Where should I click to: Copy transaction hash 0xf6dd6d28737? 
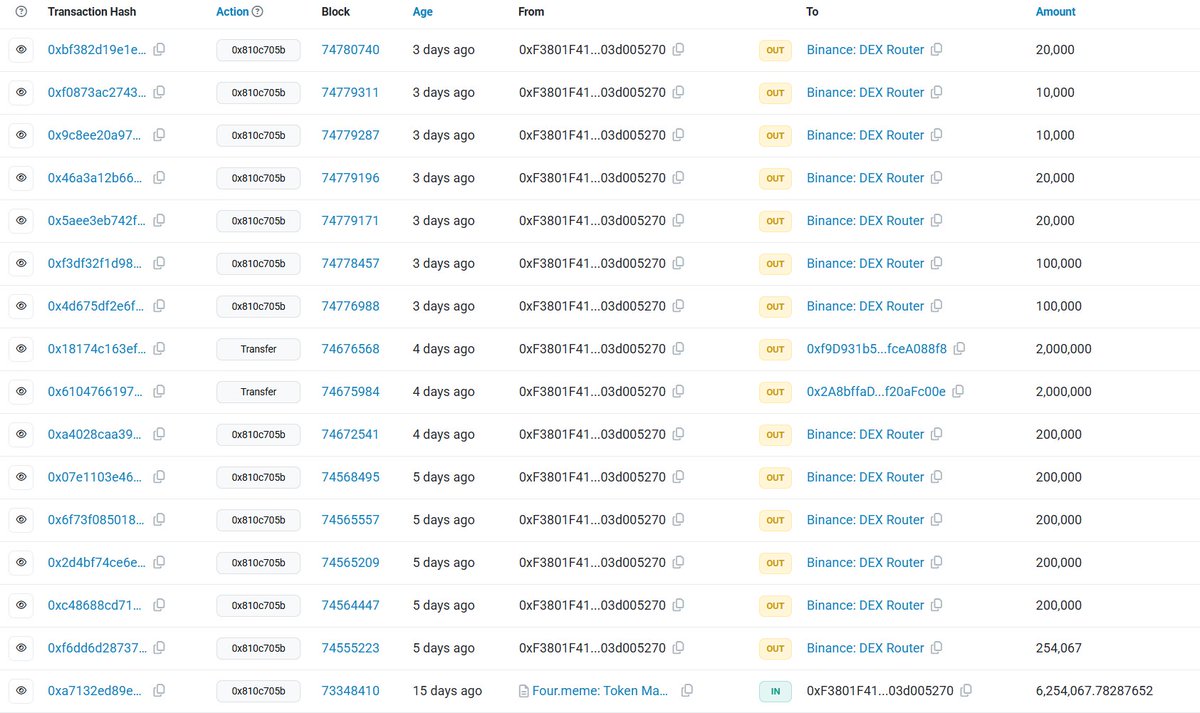point(159,648)
